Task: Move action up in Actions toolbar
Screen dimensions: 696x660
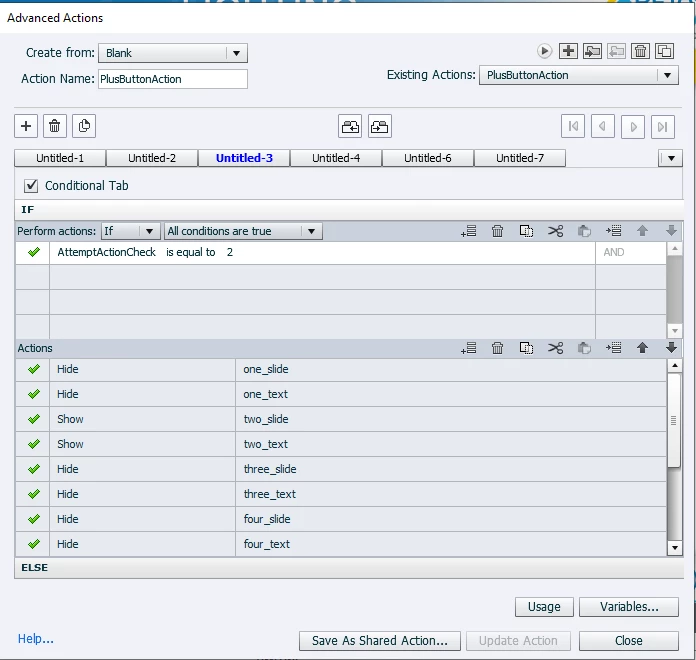Action: (642, 348)
